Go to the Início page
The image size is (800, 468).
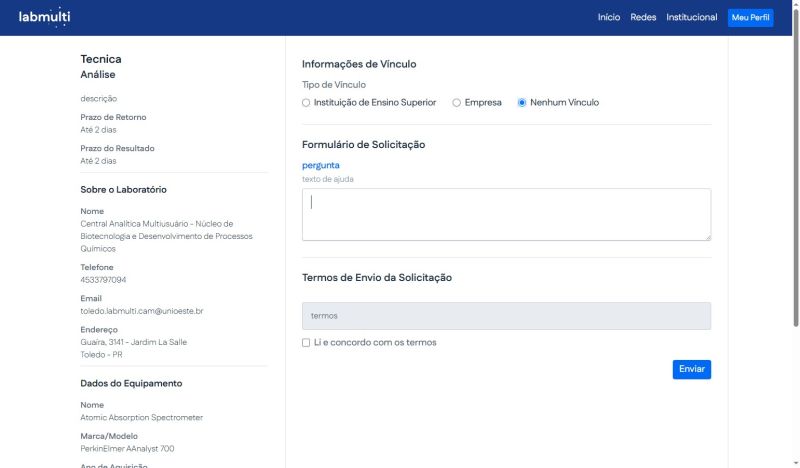[608, 18]
